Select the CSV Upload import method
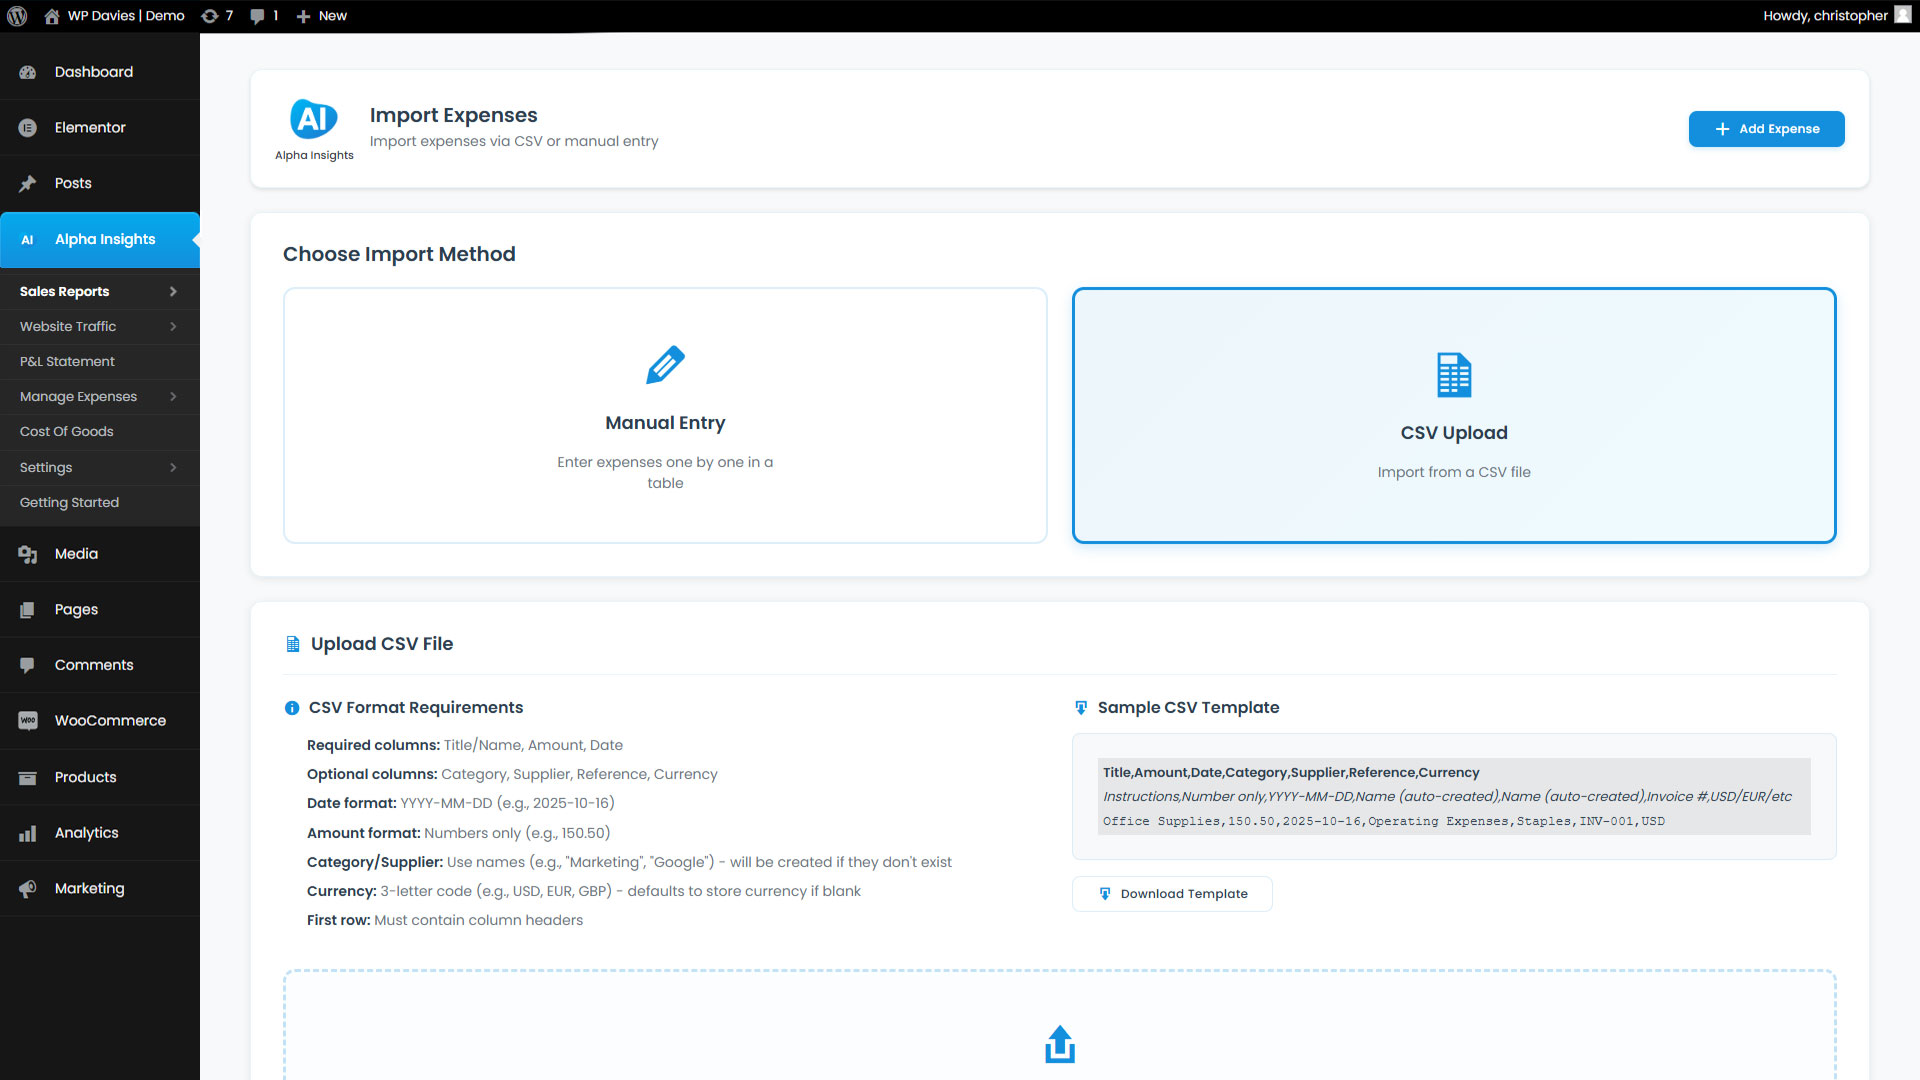Image resolution: width=1920 pixels, height=1080 pixels. coord(1453,416)
